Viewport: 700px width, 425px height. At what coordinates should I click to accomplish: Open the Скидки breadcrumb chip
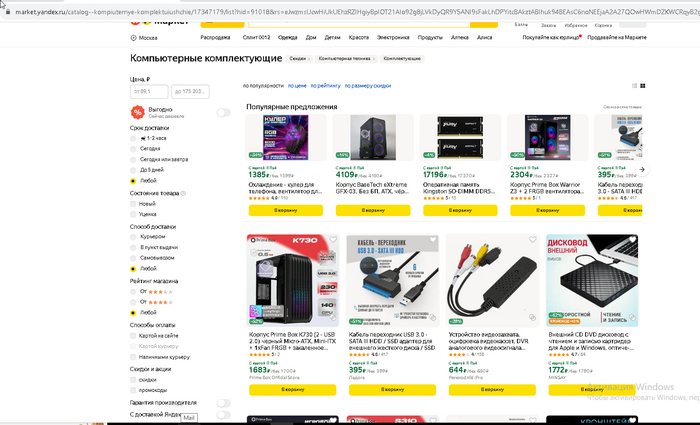(299, 58)
